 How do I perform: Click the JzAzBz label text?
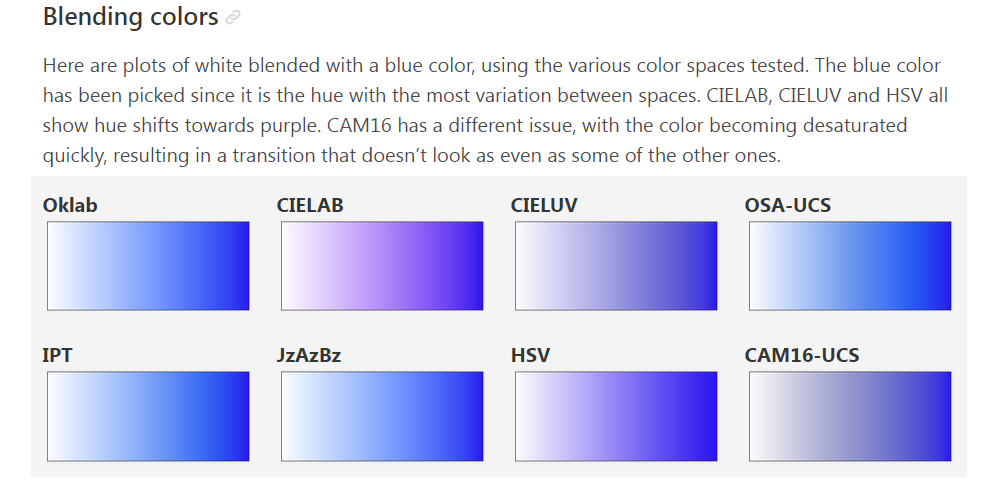click(309, 356)
